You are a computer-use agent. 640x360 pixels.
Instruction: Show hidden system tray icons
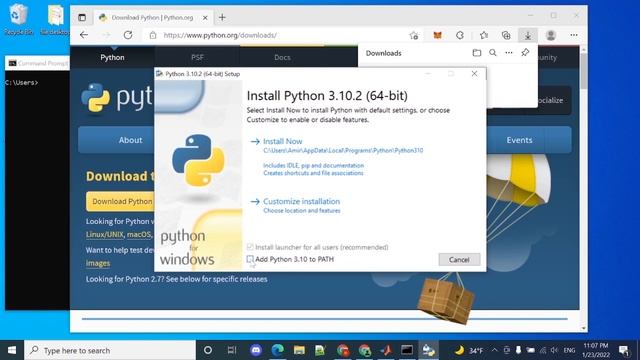[x=494, y=350]
